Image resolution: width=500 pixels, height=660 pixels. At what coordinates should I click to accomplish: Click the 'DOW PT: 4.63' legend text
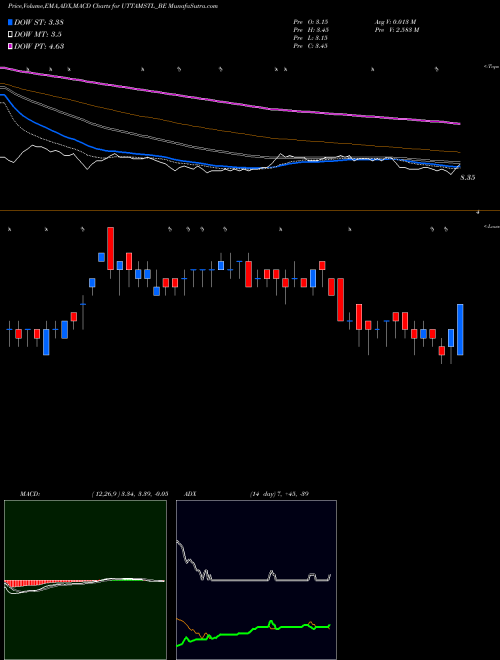click(39, 46)
